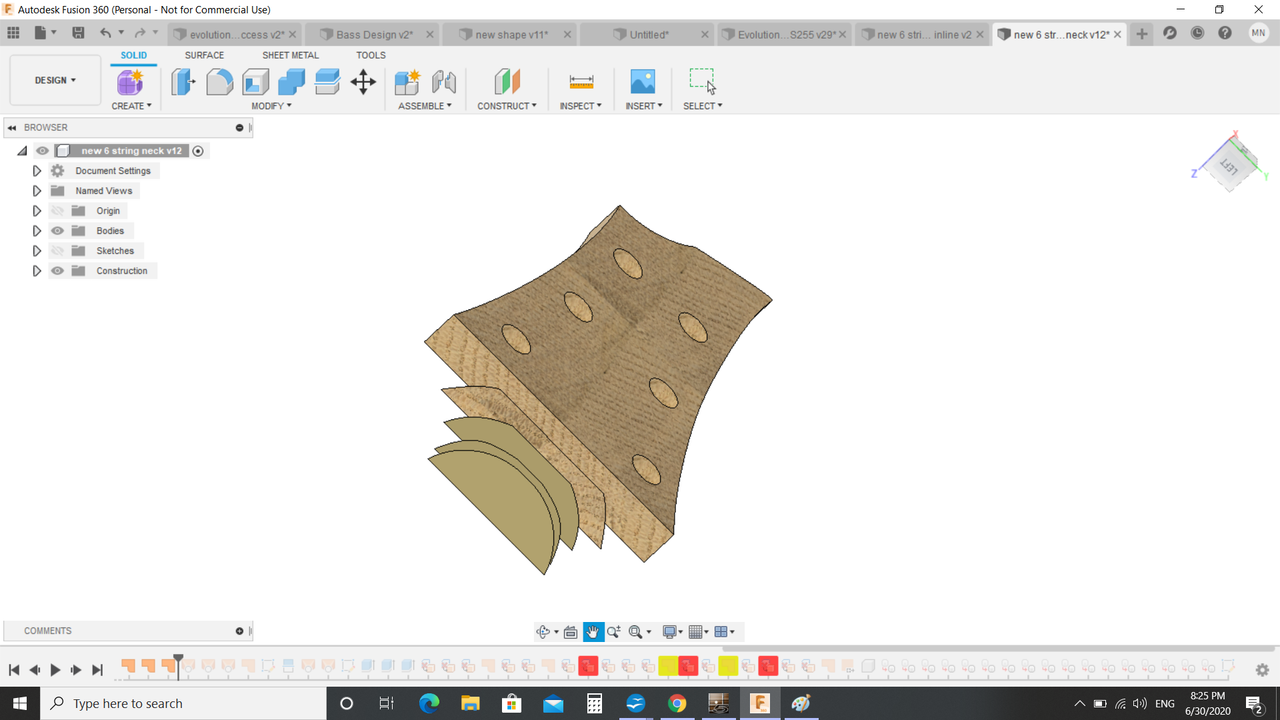Image resolution: width=1280 pixels, height=720 pixels.
Task: Click the activate component radio button
Action: click(x=198, y=151)
